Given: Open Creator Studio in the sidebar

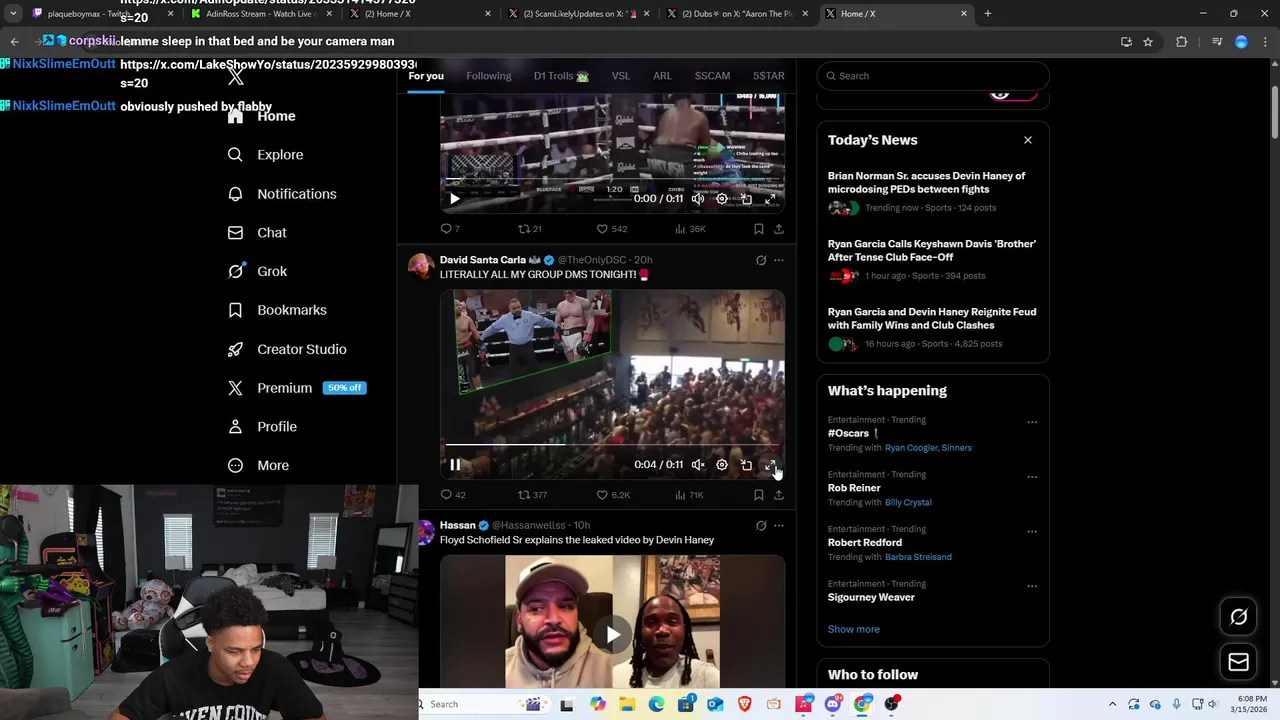Looking at the screenshot, I should 287,349.
